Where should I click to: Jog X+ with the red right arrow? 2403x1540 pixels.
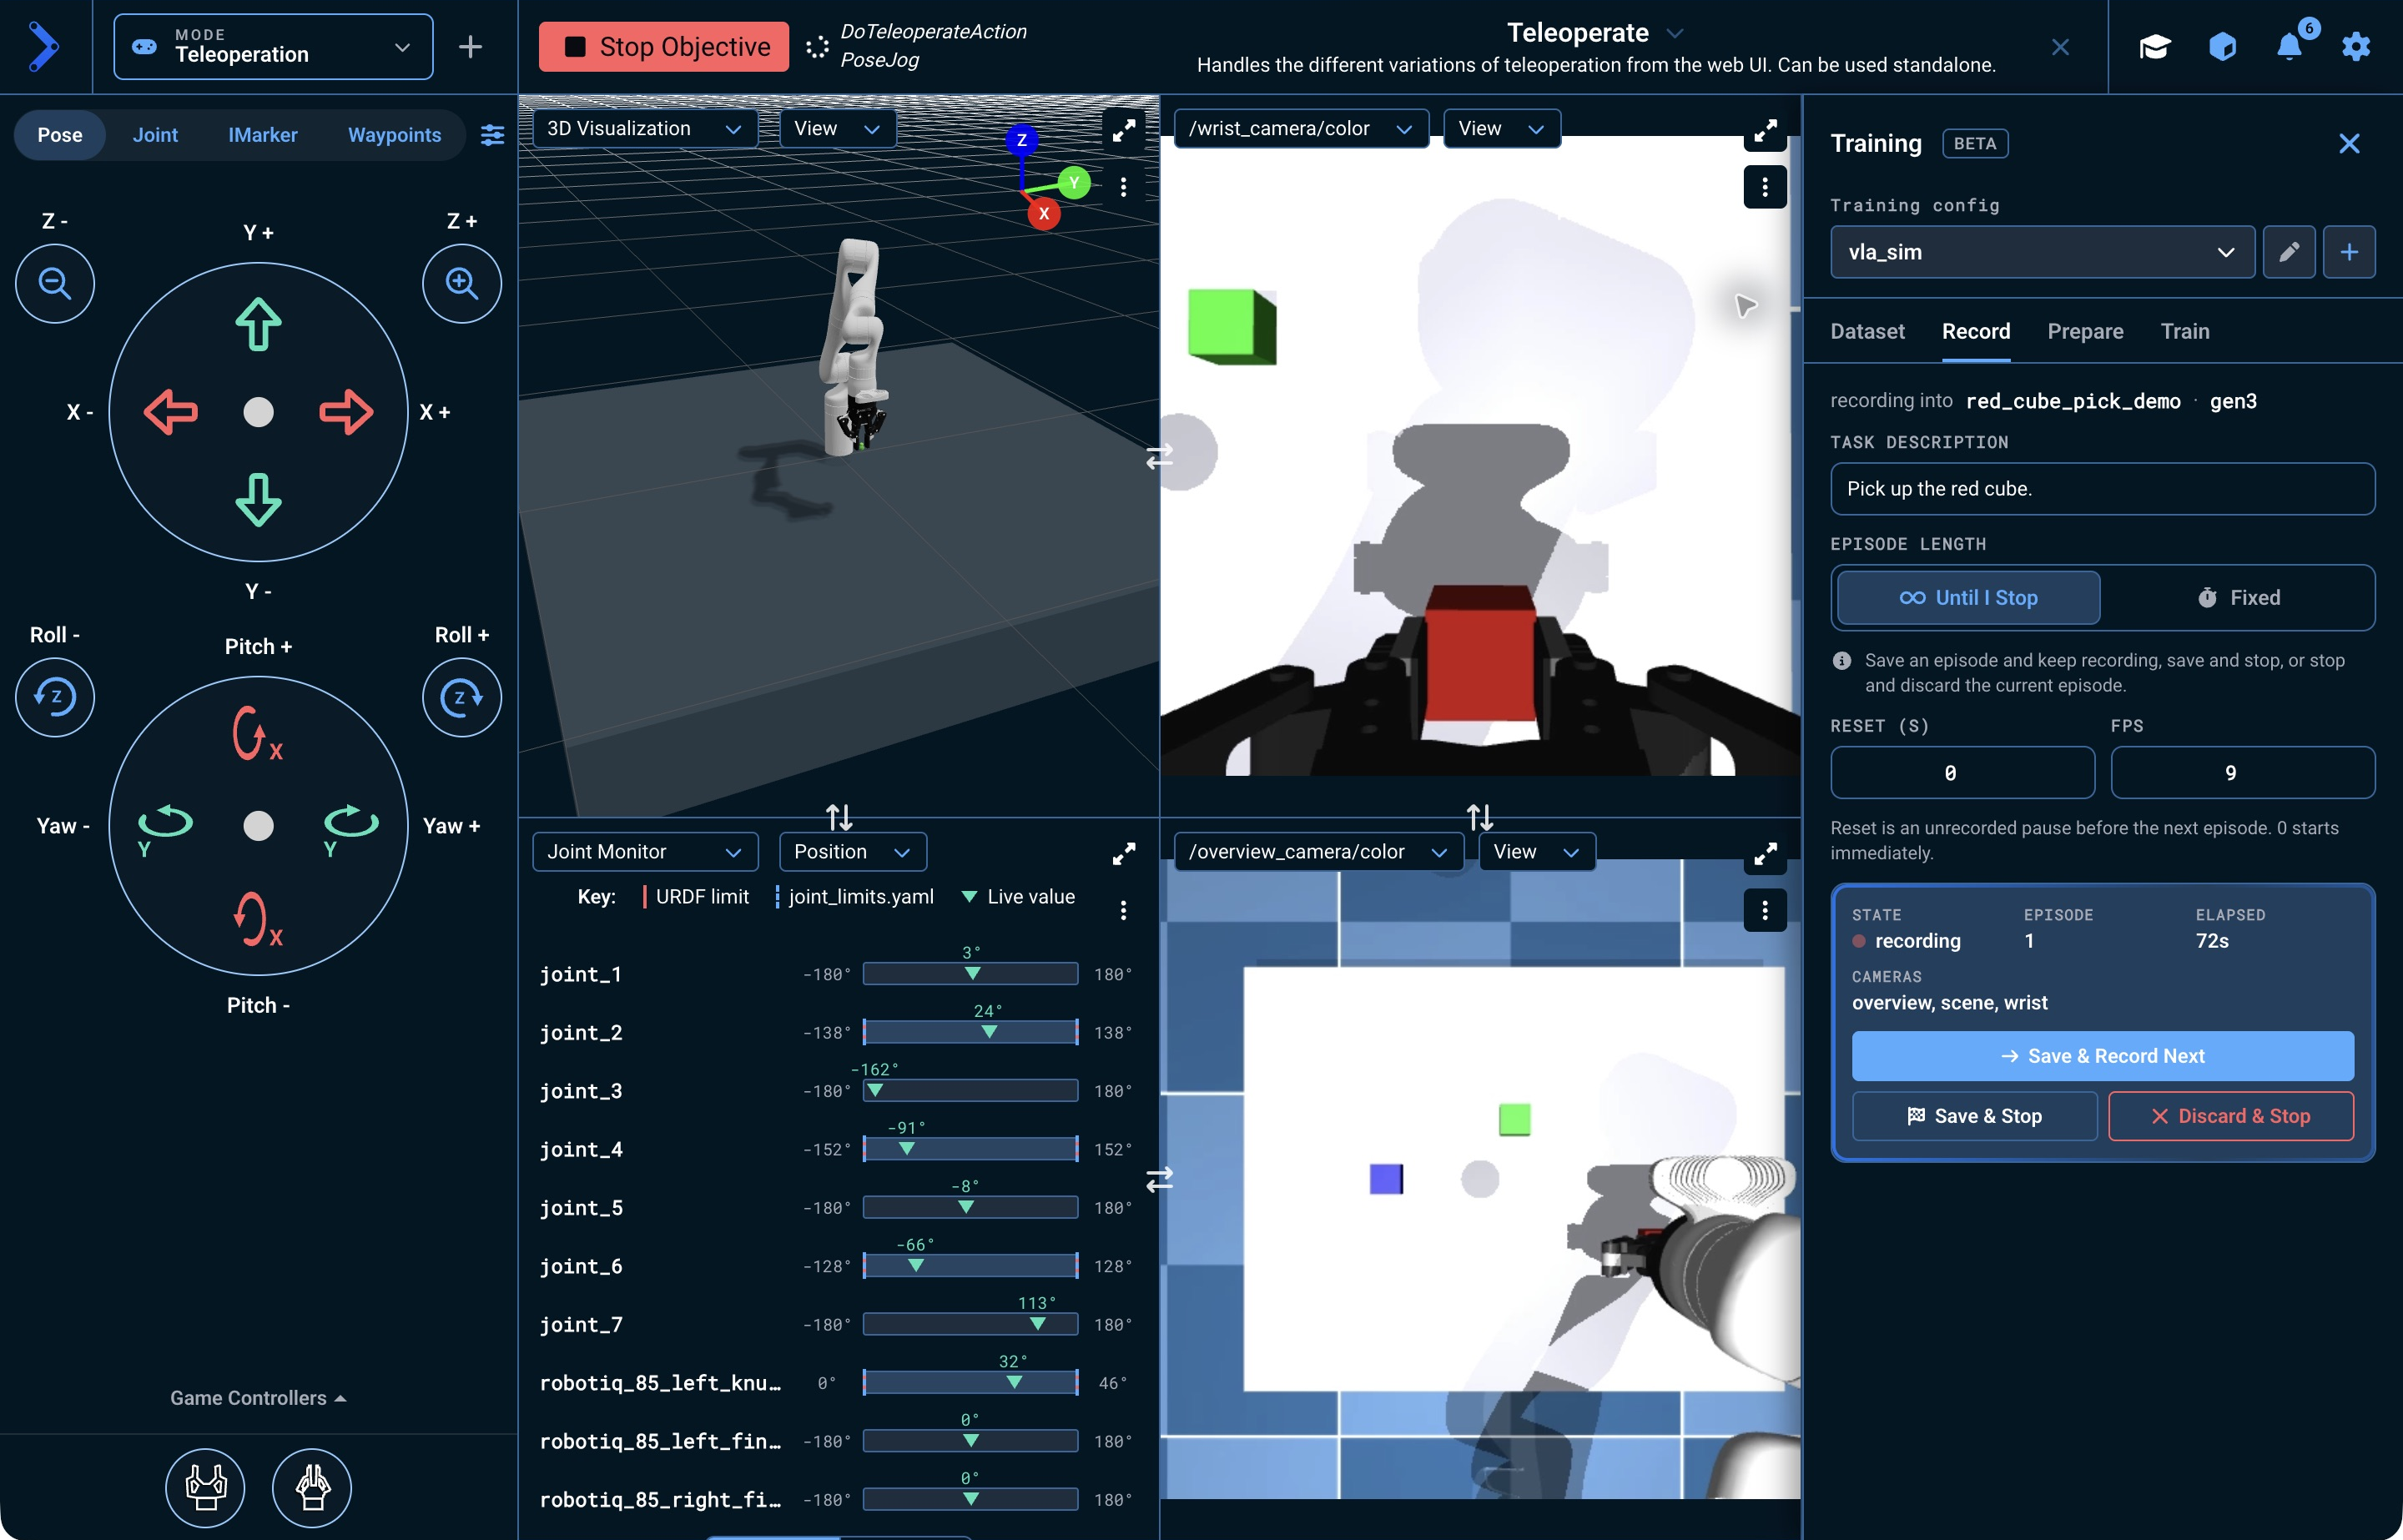click(x=346, y=412)
